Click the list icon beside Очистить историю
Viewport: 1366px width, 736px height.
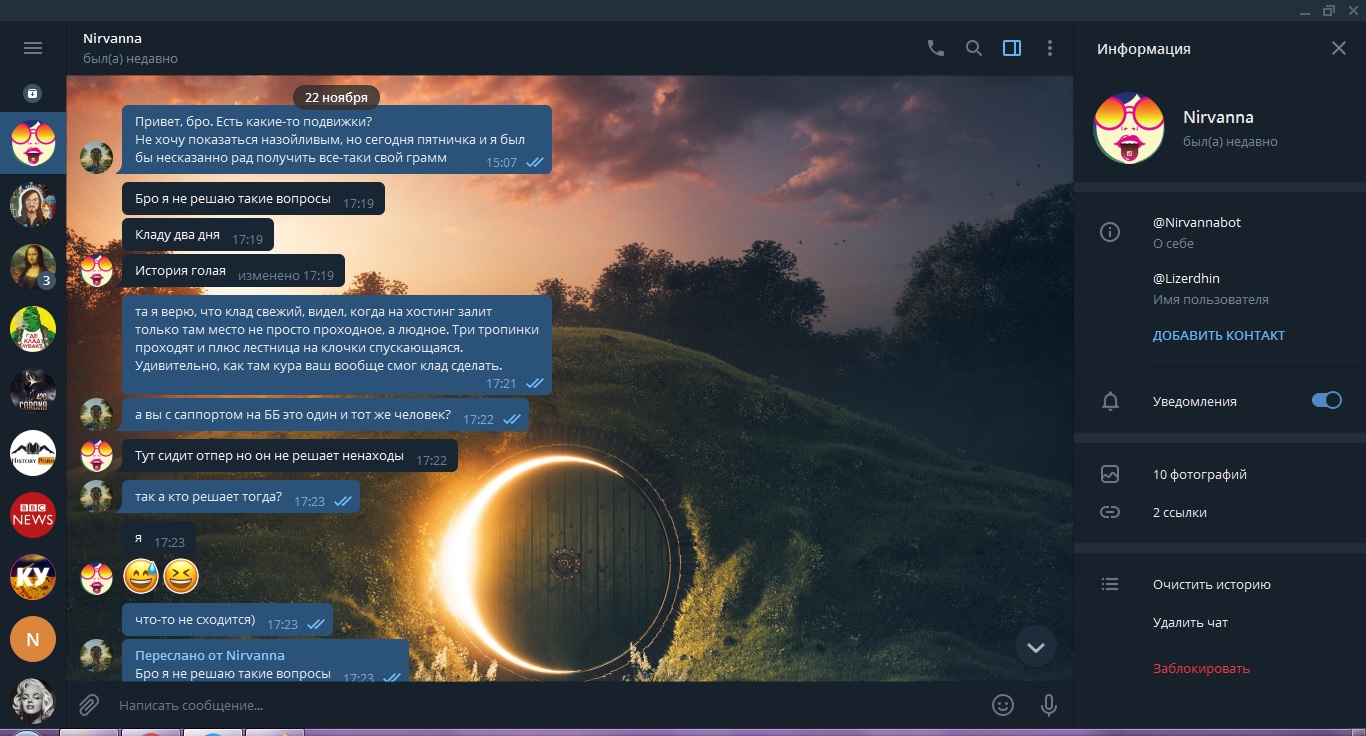click(1110, 584)
